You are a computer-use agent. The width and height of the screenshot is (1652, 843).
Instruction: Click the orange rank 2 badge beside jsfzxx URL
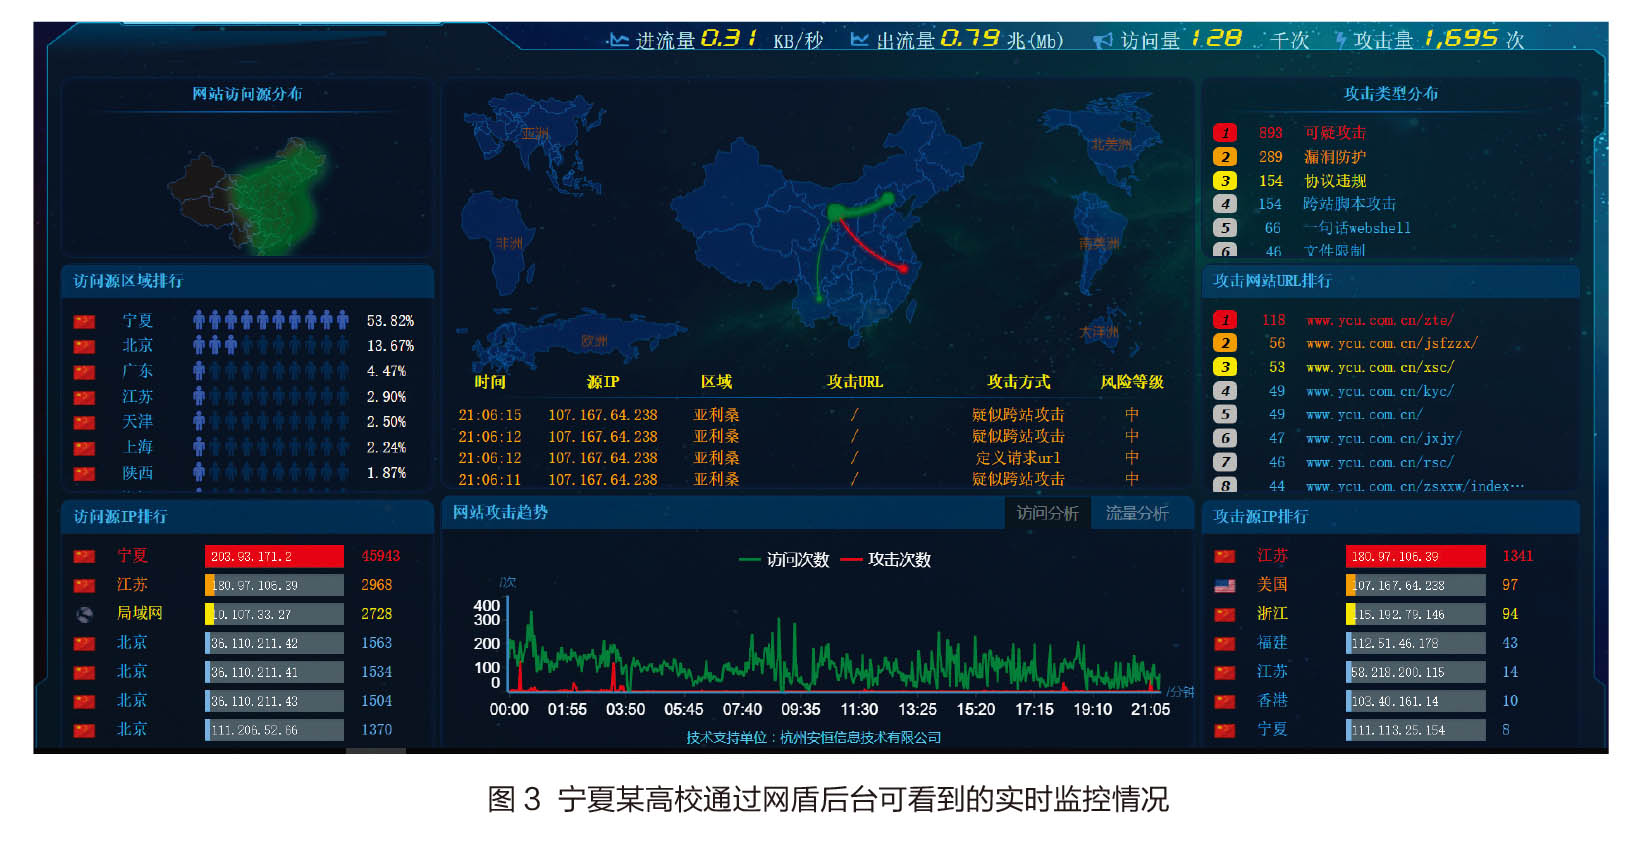[x=1225, y=343]
